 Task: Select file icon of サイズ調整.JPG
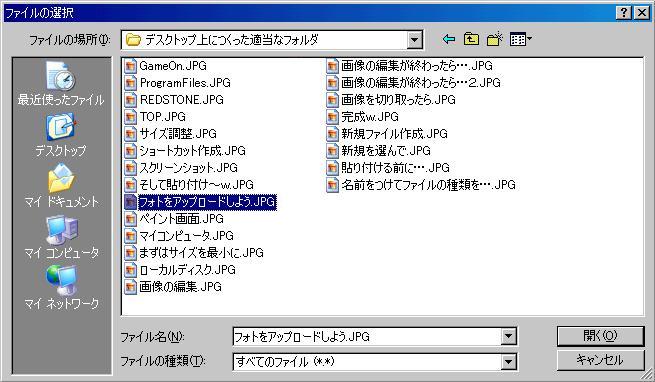(130, 134)
